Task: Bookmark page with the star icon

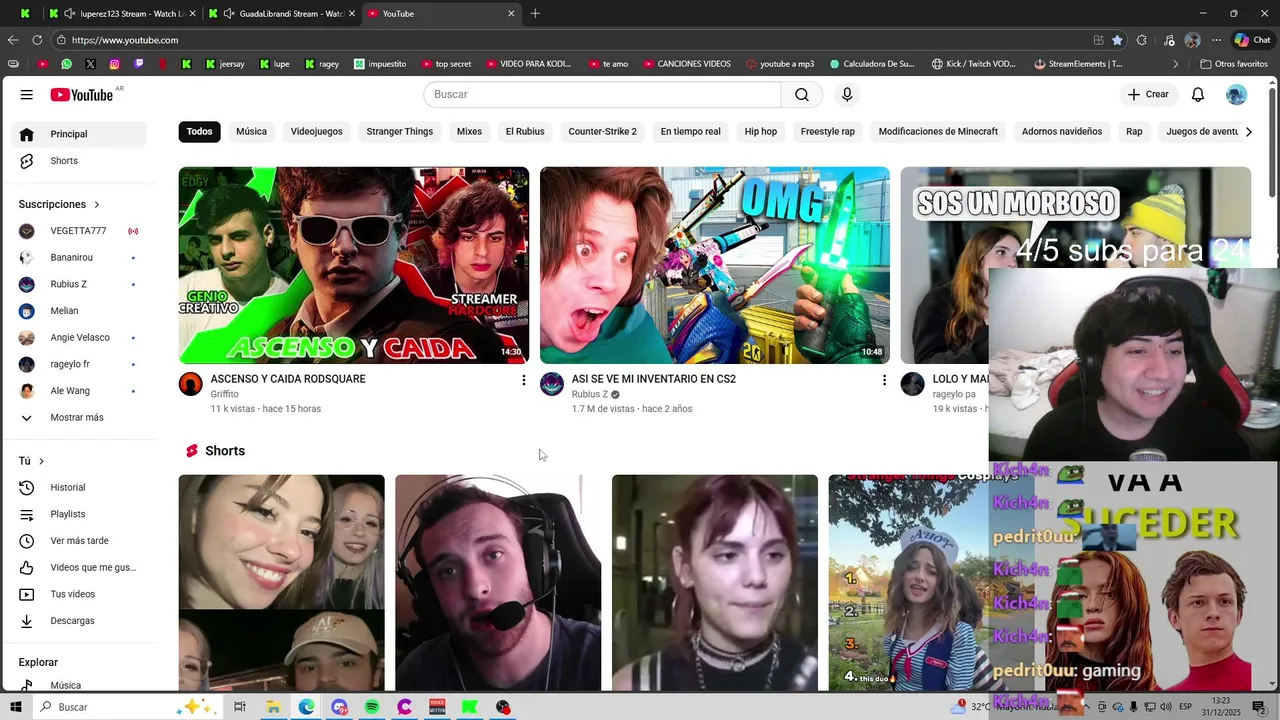Action: 1117,40
